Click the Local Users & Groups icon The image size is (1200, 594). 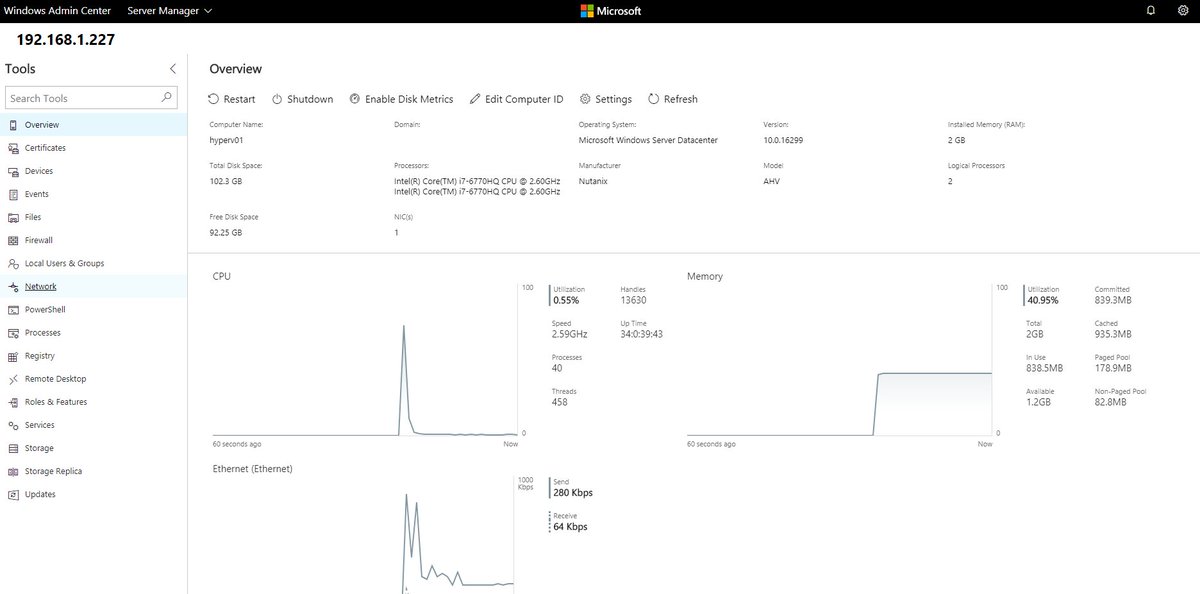[13, 263]
